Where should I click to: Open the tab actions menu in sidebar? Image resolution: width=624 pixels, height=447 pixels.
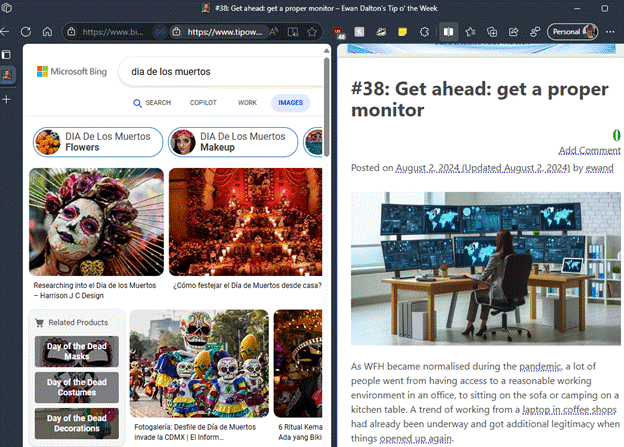pyautogui.click(x=6, y=55)
